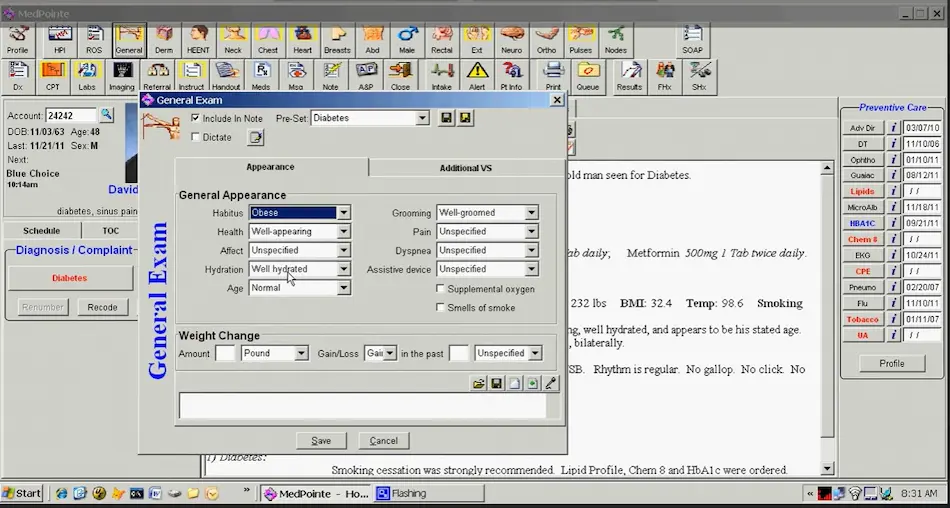This screenshot has height=508, width=950.
Task: Check the Smells of smoke option
Action: [x=441, y=308]
